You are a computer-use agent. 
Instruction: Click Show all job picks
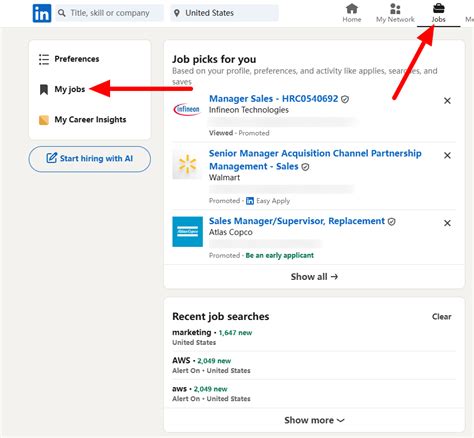[x=314, y=277]
